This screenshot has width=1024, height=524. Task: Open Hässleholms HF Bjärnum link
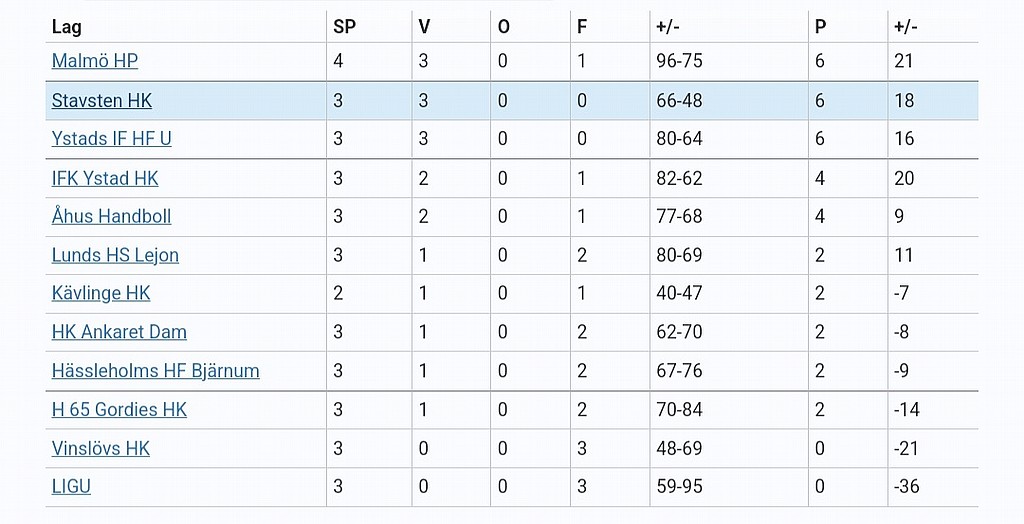point(155,370)
